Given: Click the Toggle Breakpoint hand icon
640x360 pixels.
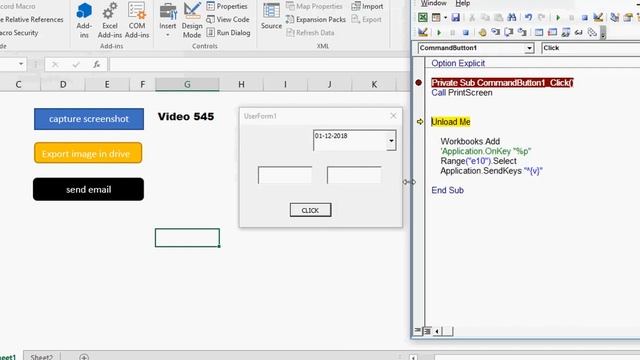Looking at the screenshot, I should (482, 32).
